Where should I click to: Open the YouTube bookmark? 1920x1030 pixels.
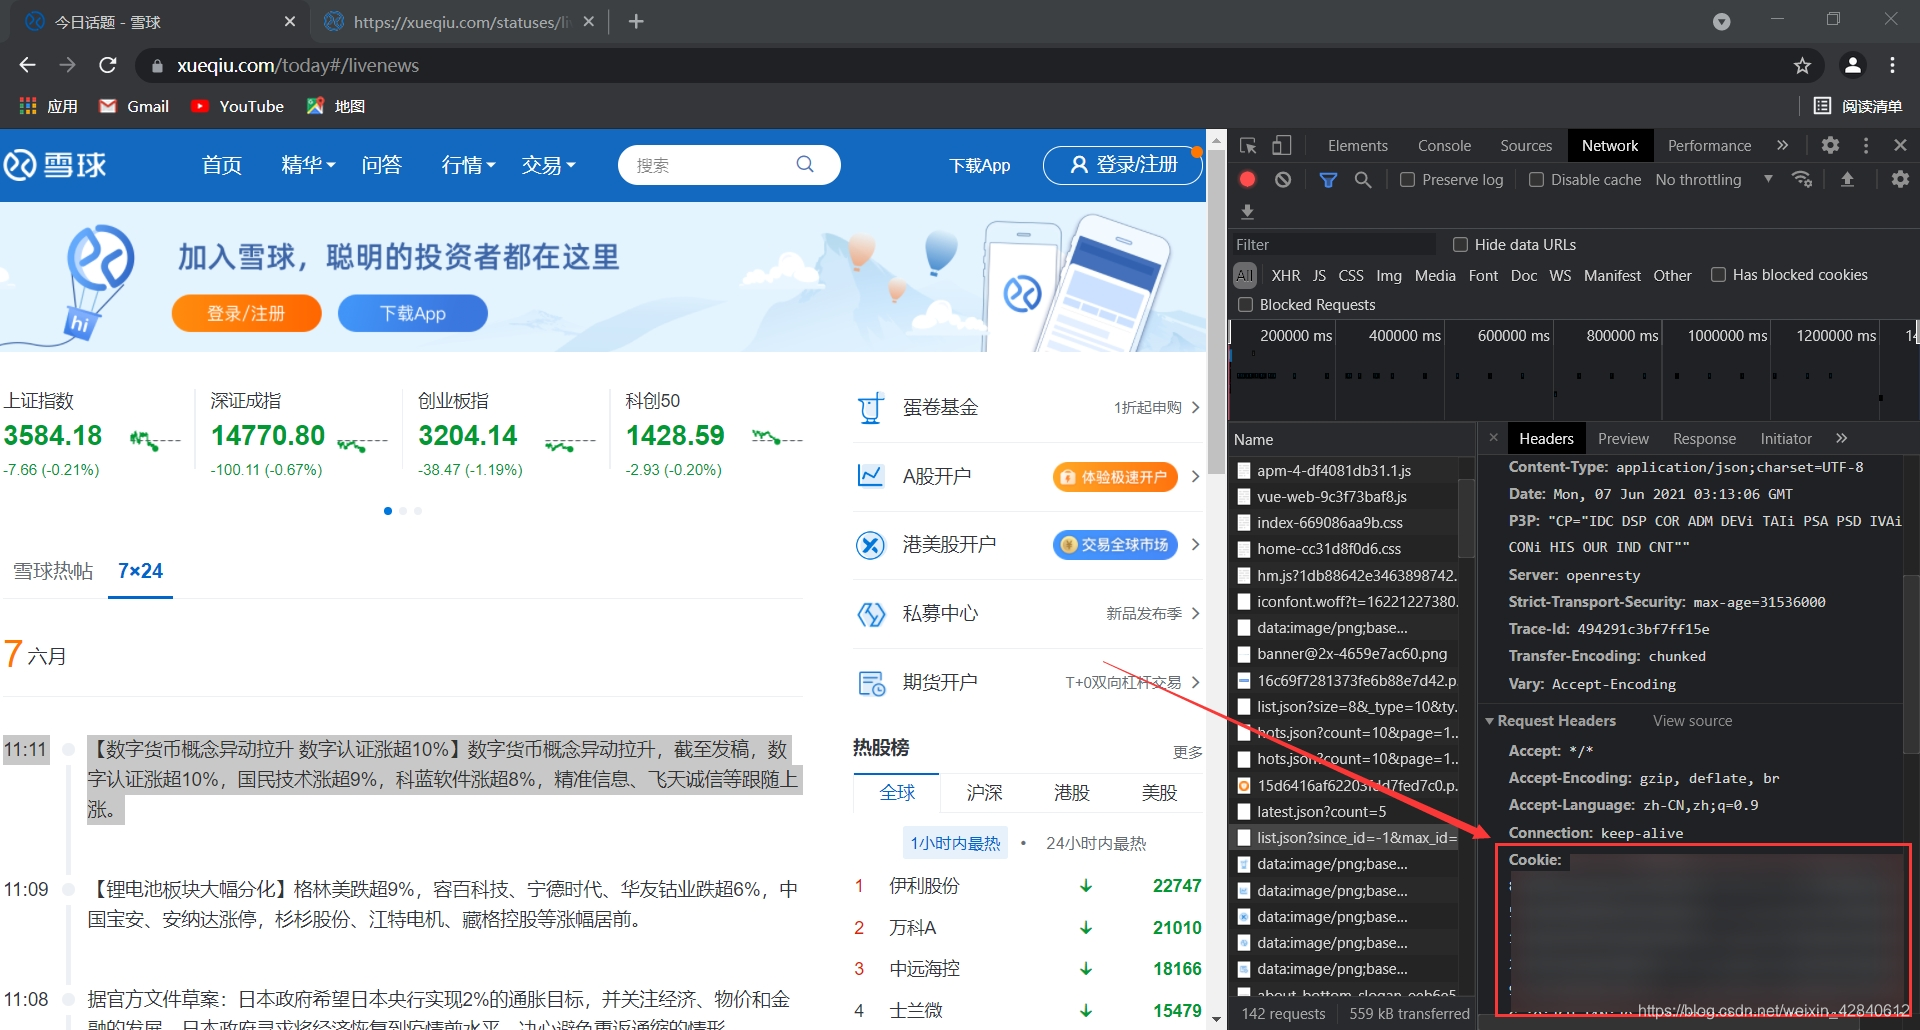238,106
